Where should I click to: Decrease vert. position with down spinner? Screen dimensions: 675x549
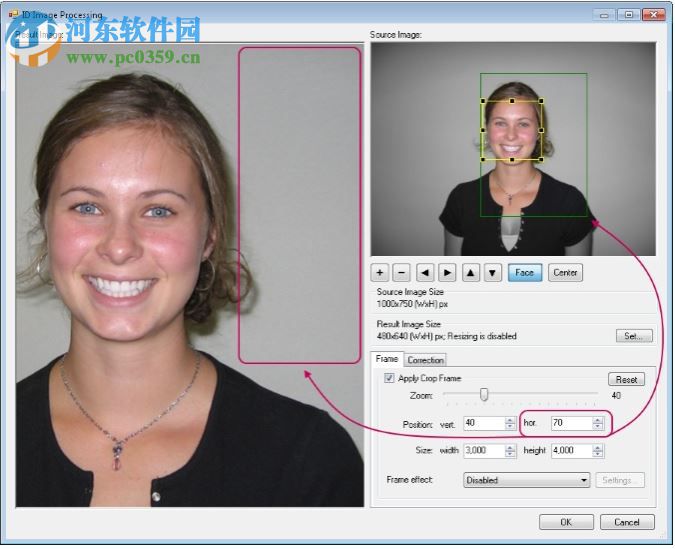coord(510,427)
